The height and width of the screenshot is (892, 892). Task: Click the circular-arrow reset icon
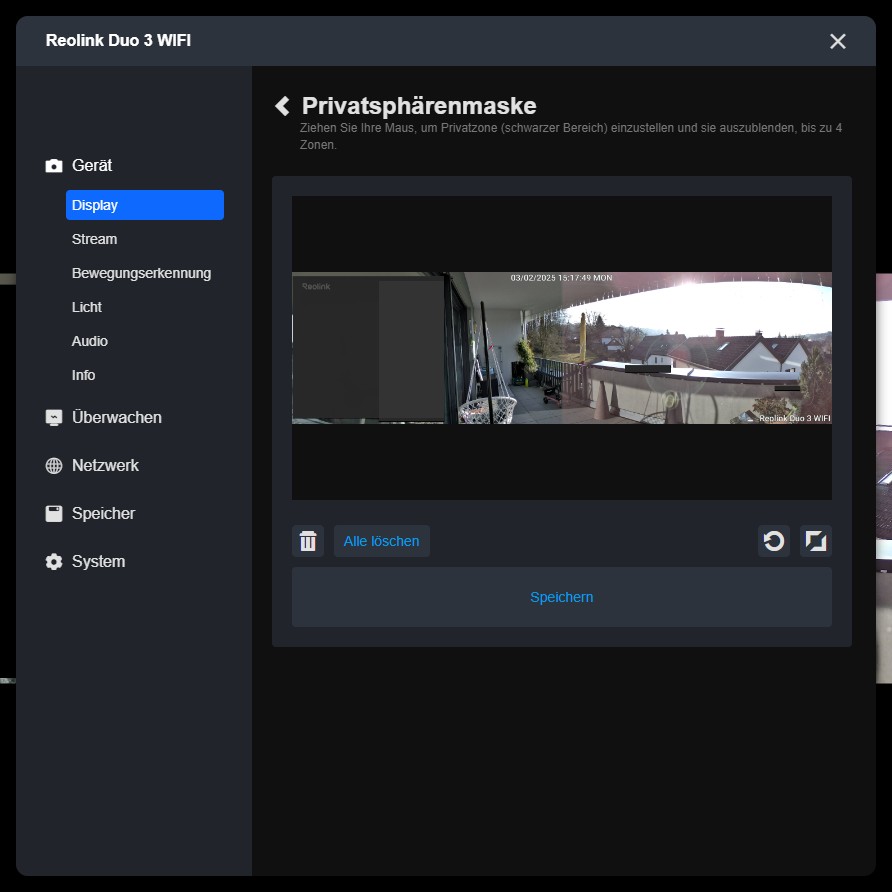coord(774,541)
